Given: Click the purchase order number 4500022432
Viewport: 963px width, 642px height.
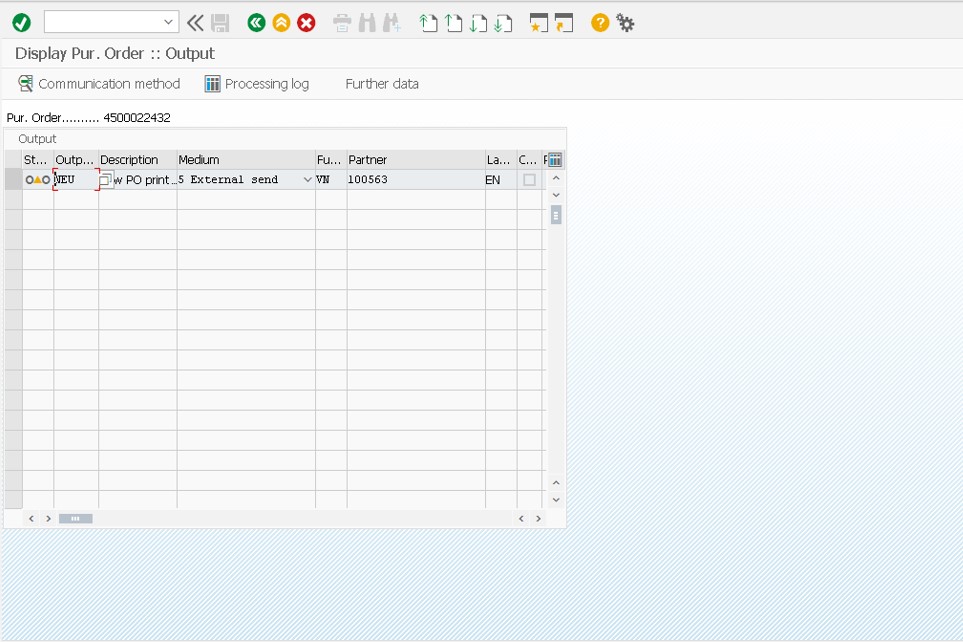Looking at the screenshot, I should 137,117.
